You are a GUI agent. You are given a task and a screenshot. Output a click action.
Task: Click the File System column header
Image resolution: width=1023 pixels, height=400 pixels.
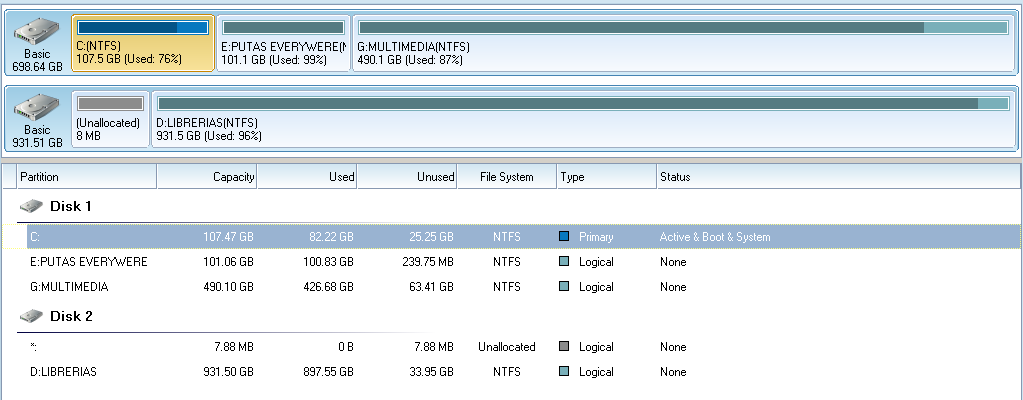pyautogui.click(x=506, y=177)
